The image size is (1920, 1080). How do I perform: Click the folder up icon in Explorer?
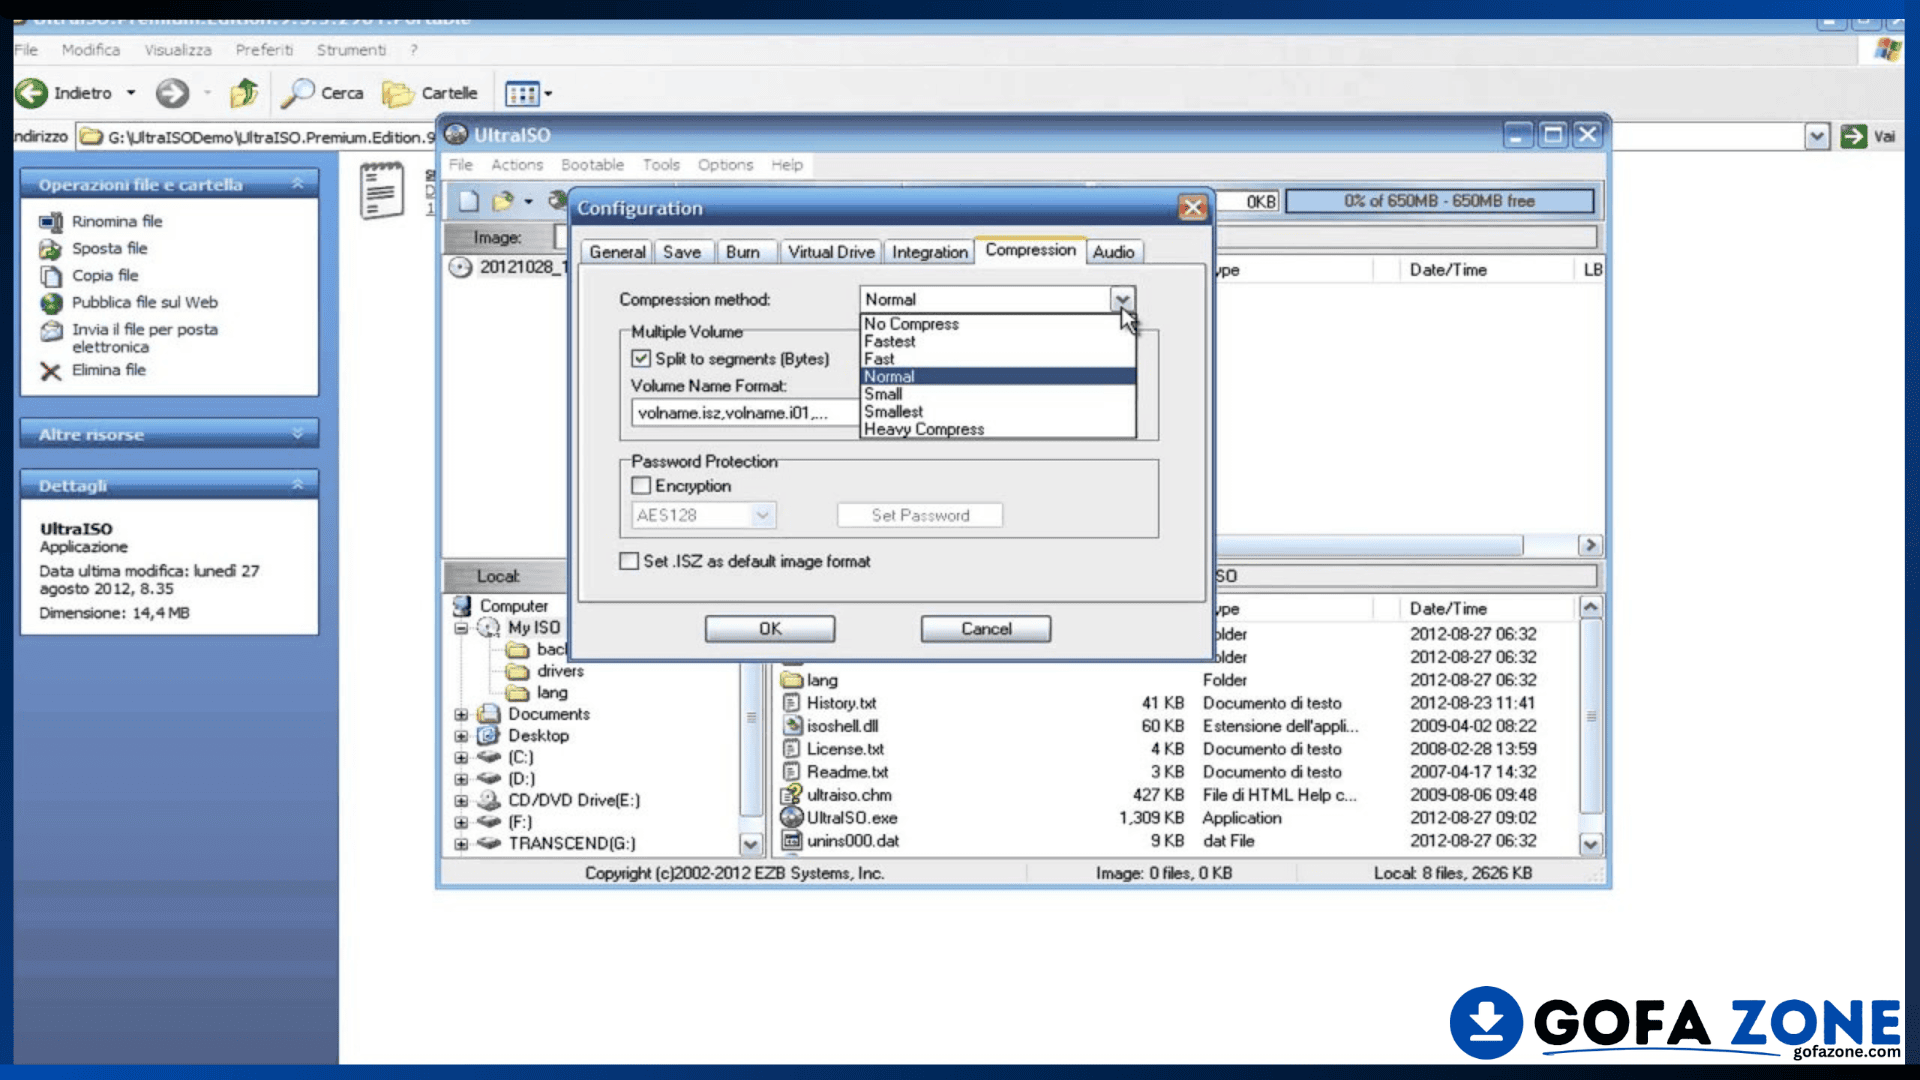click(x=244, y=93)
